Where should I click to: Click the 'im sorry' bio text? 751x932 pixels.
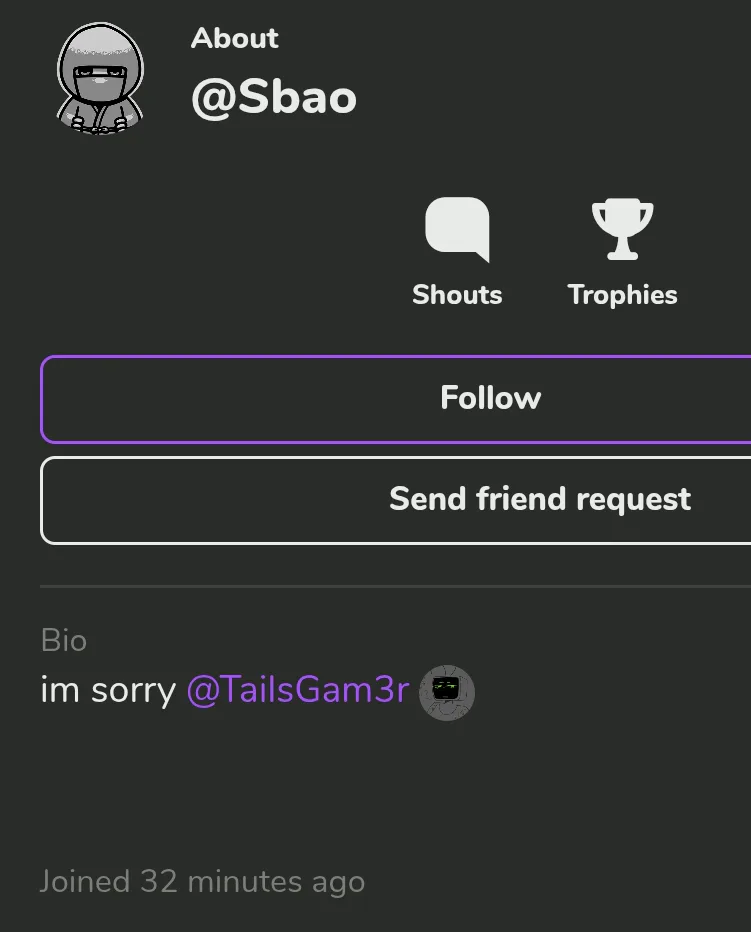point(108,690)
